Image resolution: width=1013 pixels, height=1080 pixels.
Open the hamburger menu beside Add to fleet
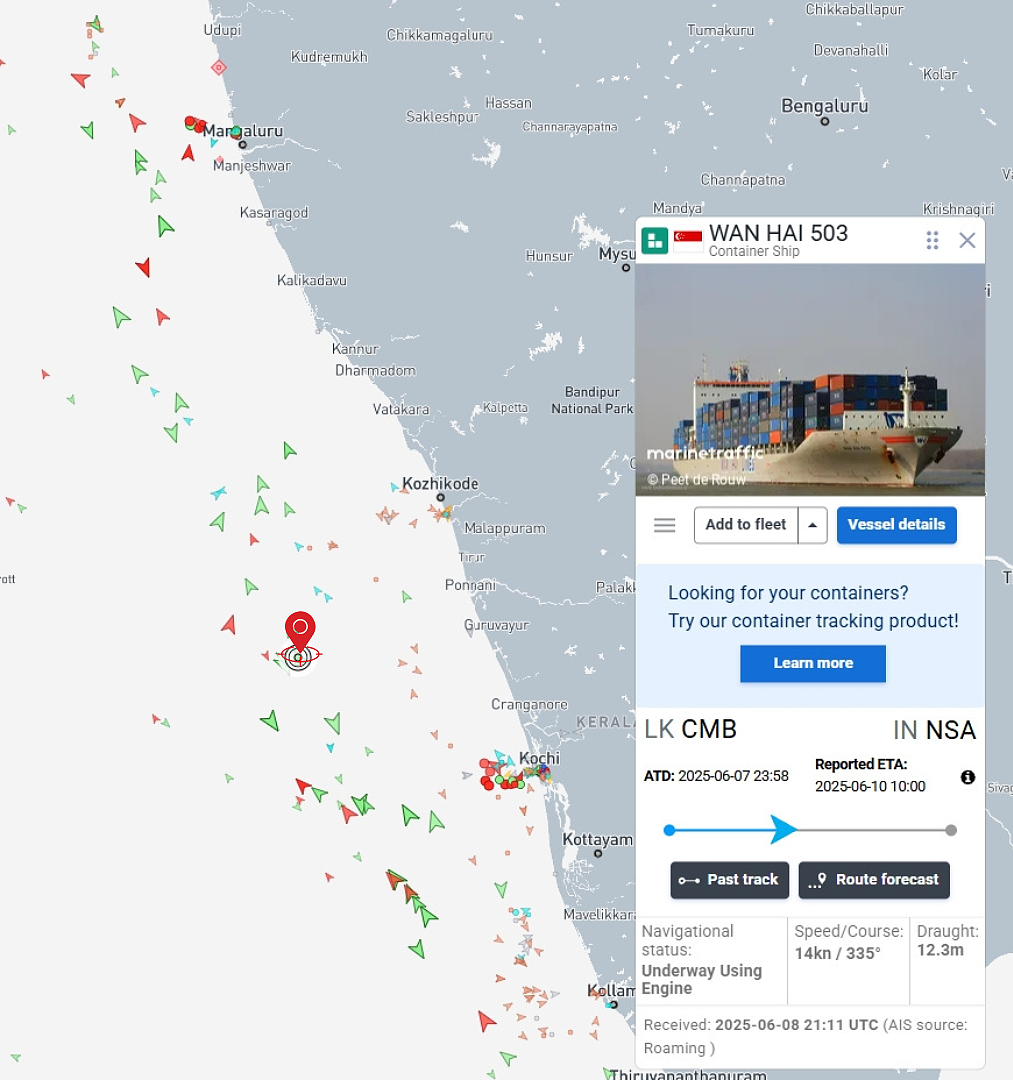coord(665,526)
